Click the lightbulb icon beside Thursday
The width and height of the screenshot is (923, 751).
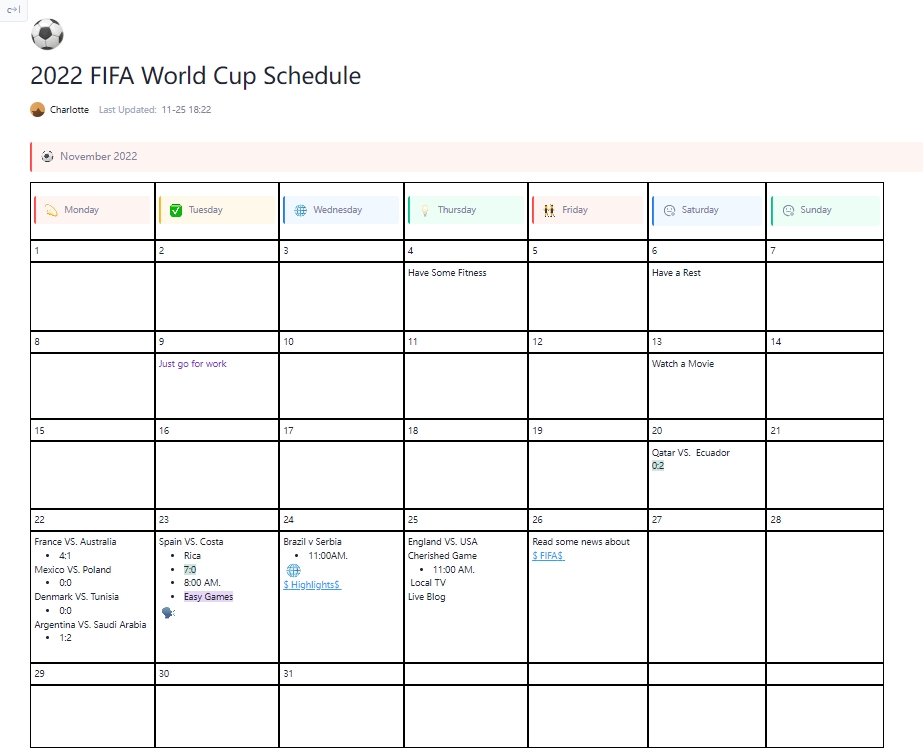point(425,210)
